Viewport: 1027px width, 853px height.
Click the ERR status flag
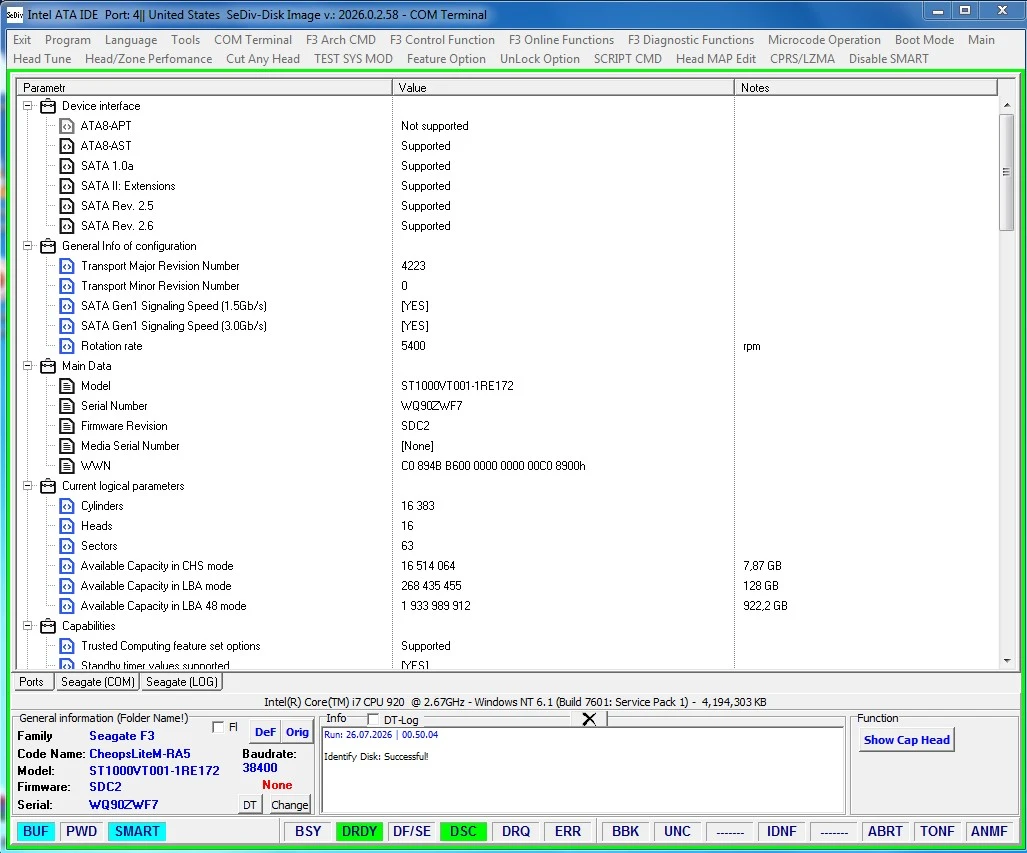(x=568, y=831)
